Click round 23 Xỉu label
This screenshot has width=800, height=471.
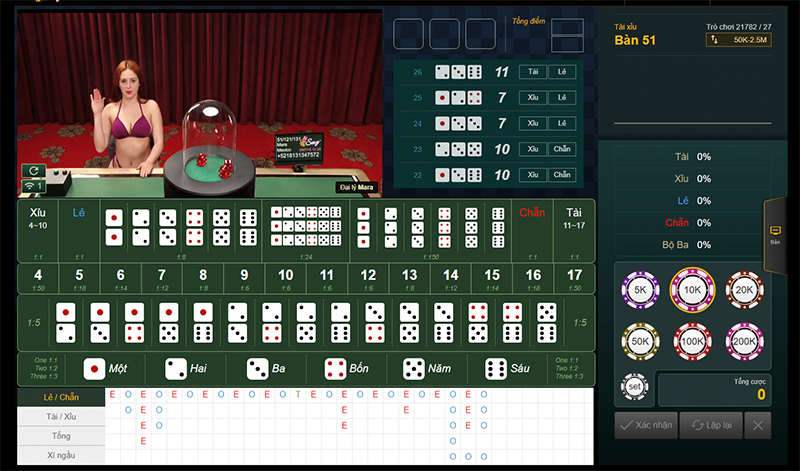tap(533, 149)
